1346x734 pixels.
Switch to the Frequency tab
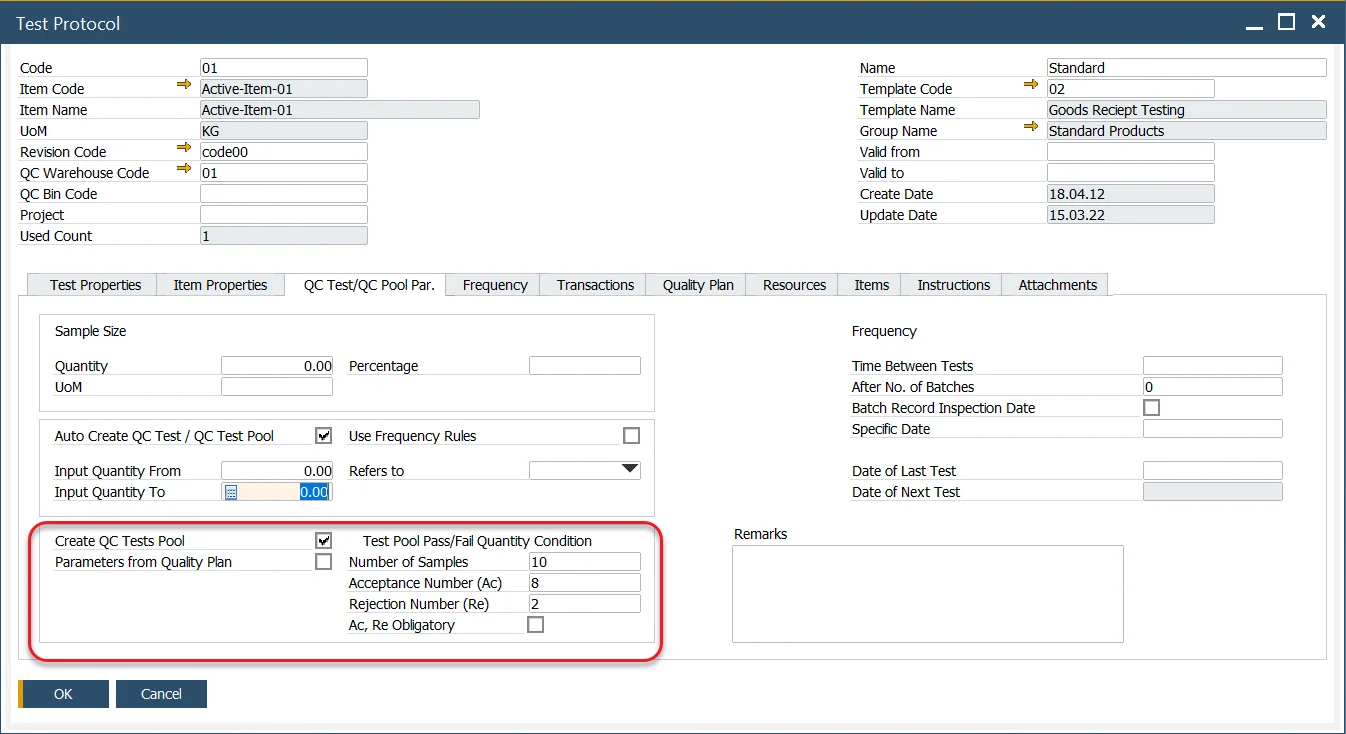coord(495,285)
